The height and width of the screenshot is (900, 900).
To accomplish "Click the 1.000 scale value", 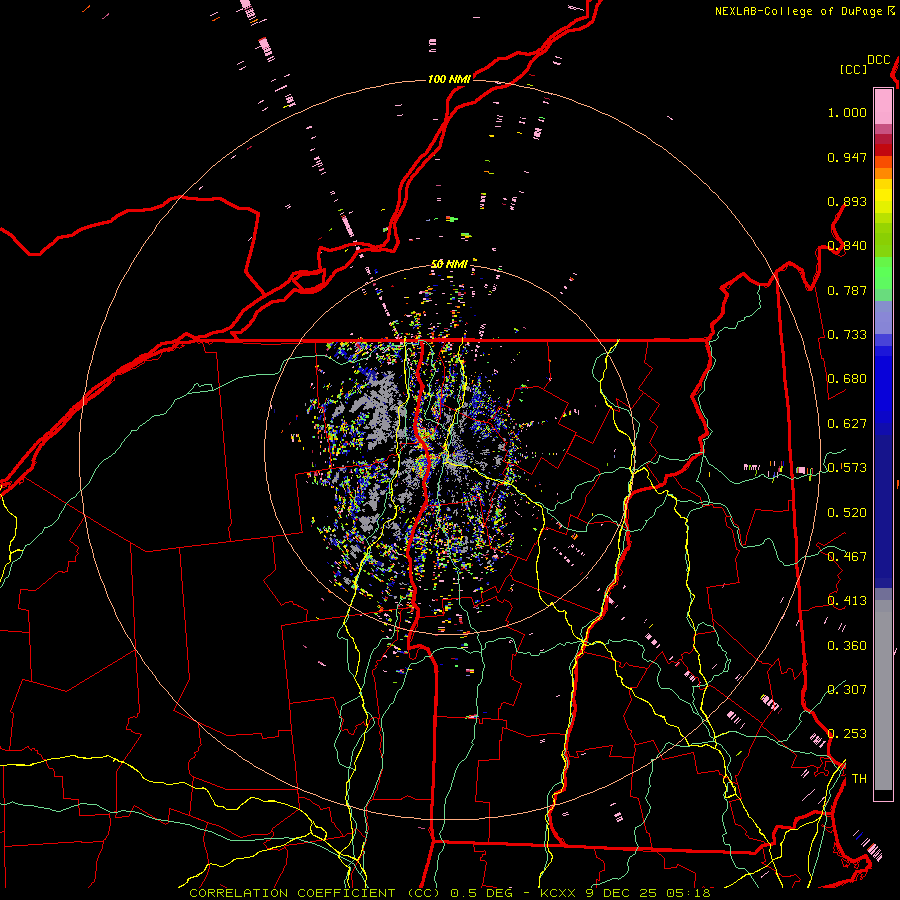I will tap(847, 112).
